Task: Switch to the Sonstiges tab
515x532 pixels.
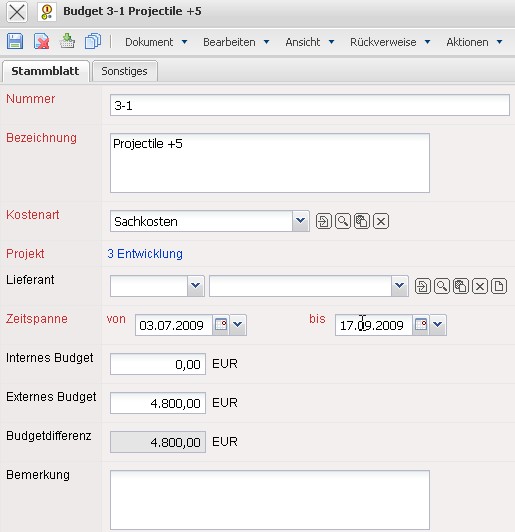Action: 125,71
